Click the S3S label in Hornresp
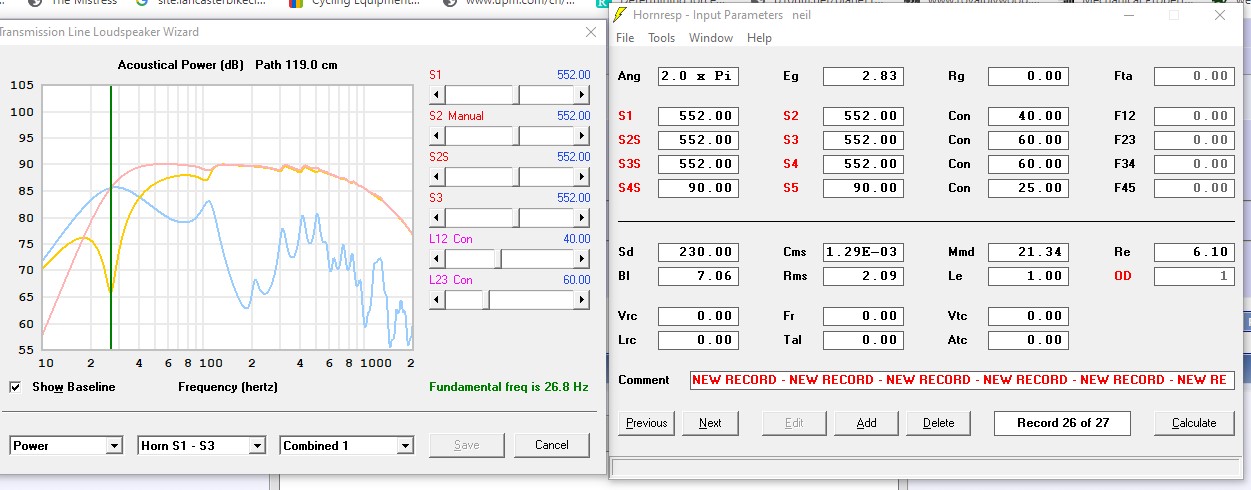This screenshot has height=490, width=1251. 629,164
